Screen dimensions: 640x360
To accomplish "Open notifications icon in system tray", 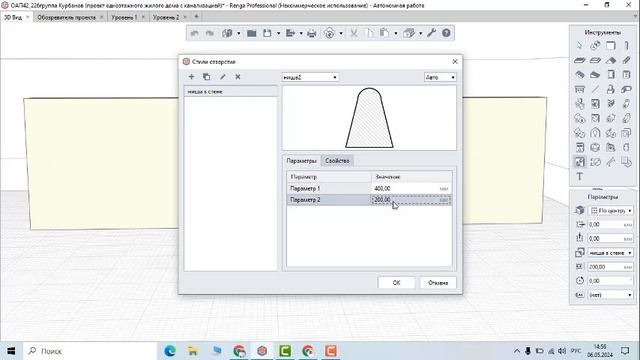I will (625, 351).
